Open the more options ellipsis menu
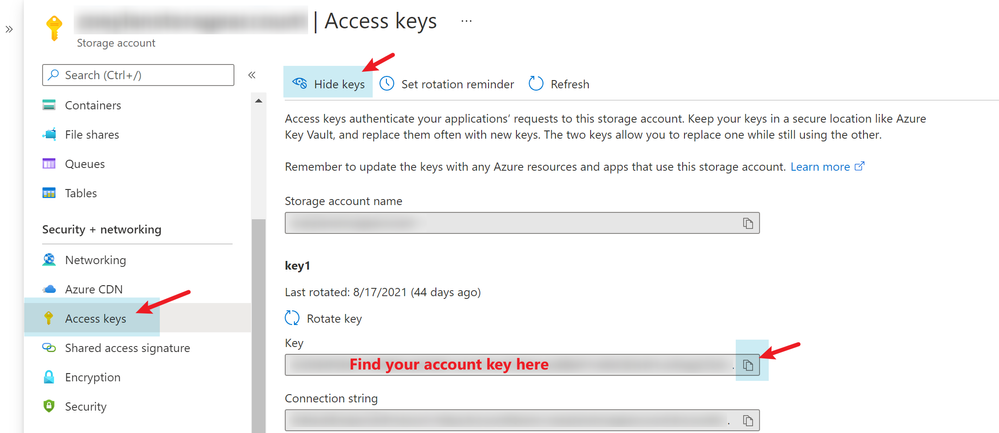 (x=466, y=21)
